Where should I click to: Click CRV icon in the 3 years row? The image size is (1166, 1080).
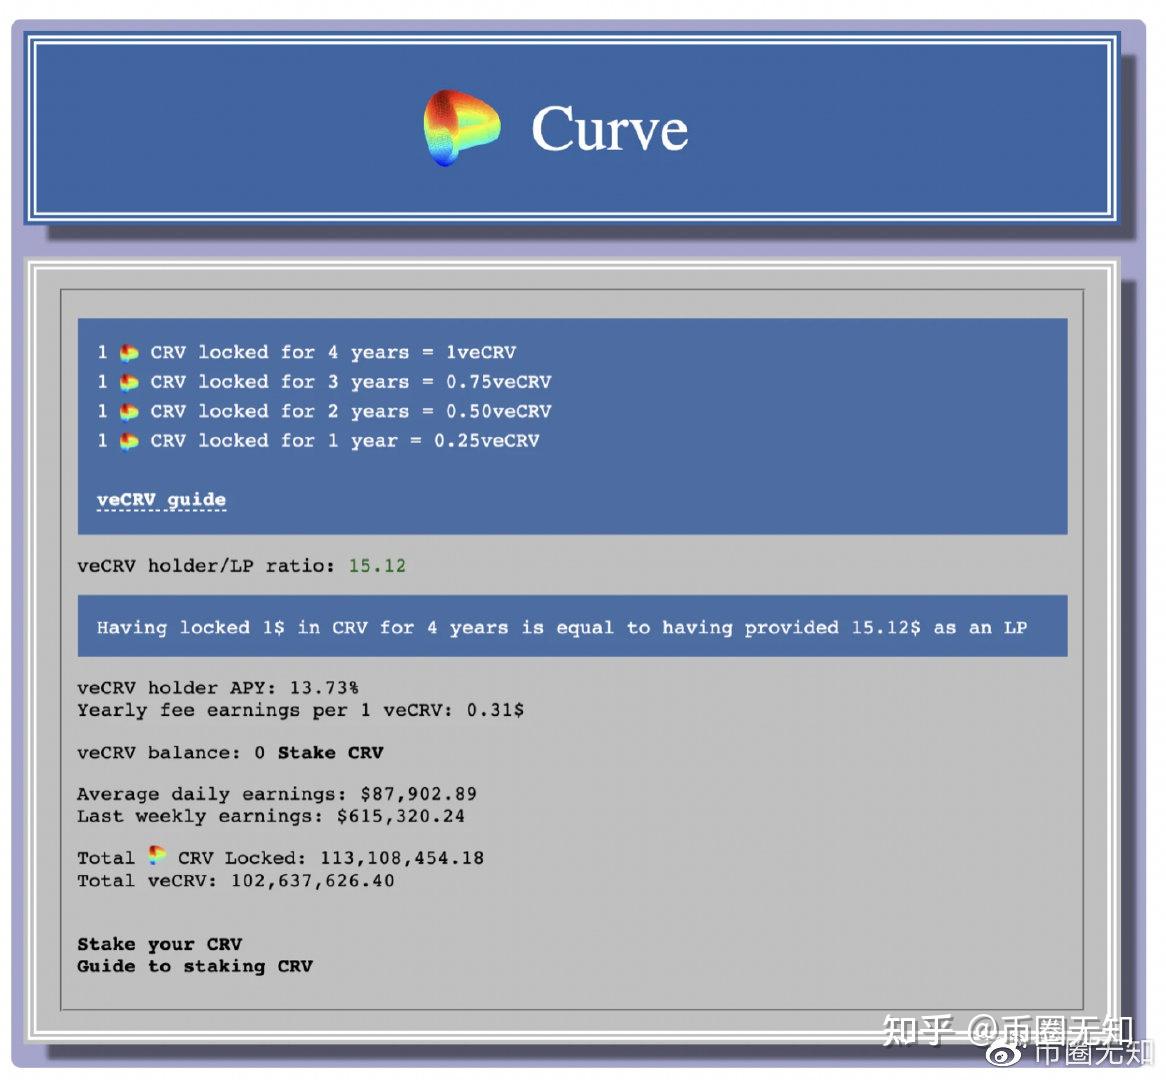point(129,382)
